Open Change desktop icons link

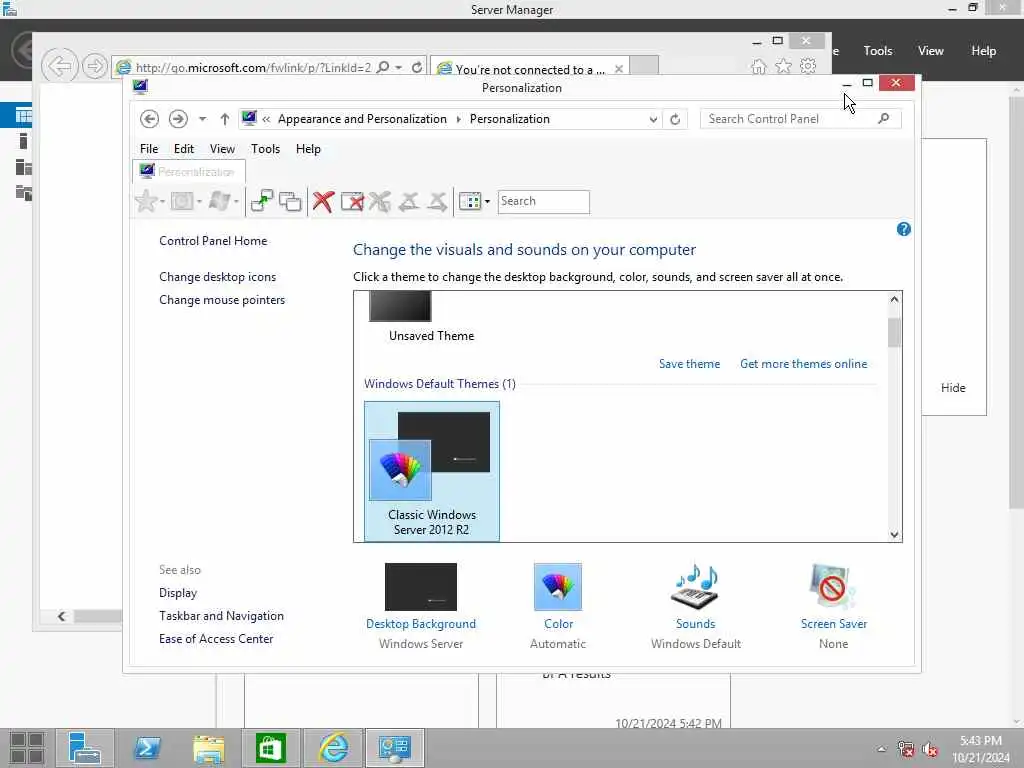point(217,277)
